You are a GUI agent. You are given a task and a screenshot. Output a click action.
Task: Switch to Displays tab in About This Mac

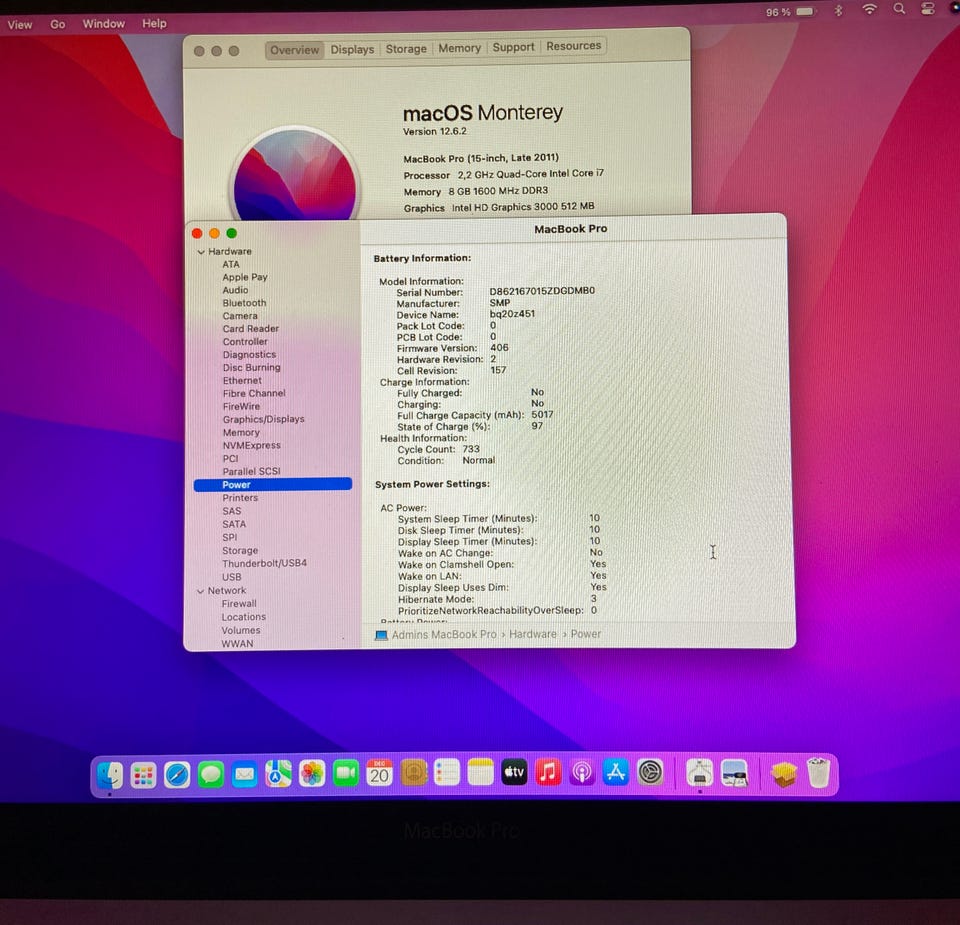click(x=352, y=50)
